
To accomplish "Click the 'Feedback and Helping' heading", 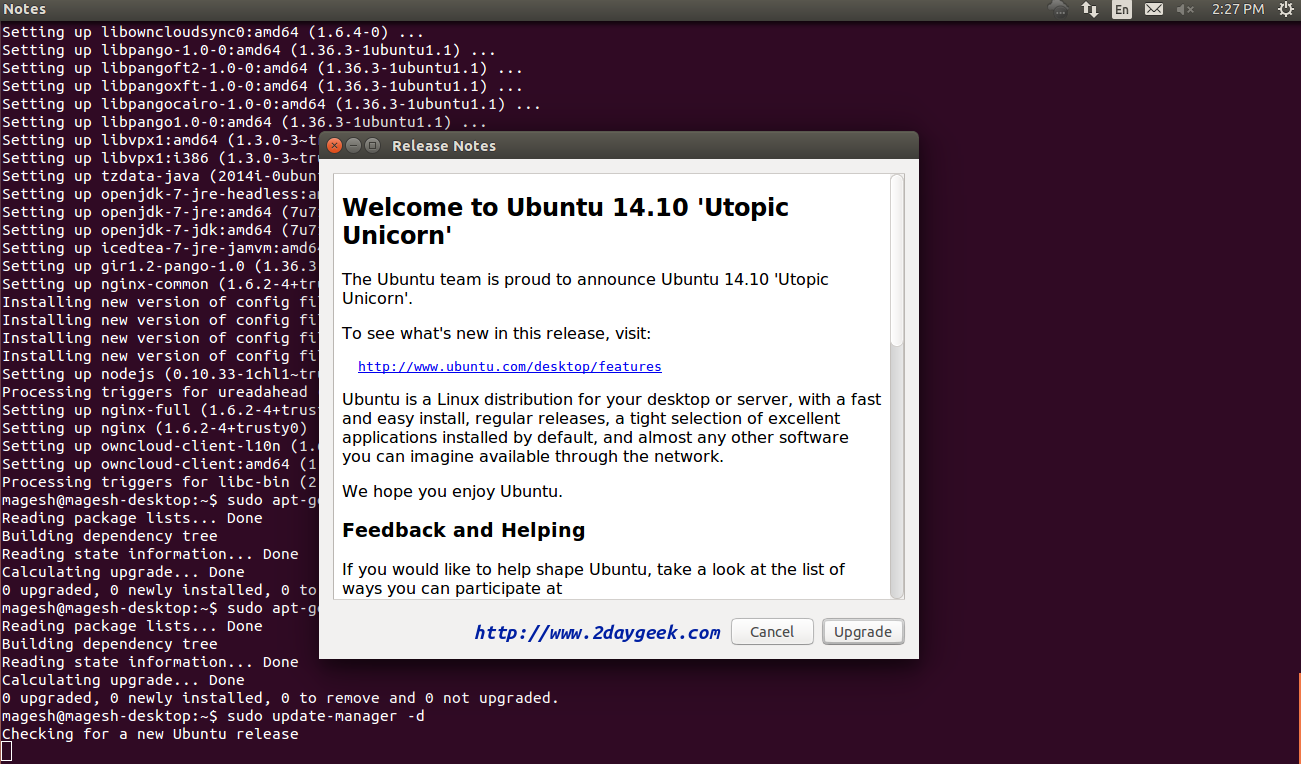I will point(463,530).
